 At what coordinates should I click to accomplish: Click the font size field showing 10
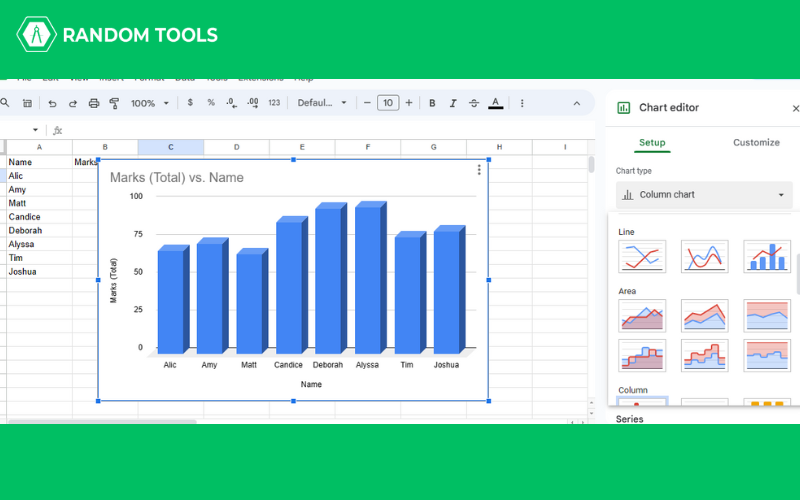coord(388,103)
